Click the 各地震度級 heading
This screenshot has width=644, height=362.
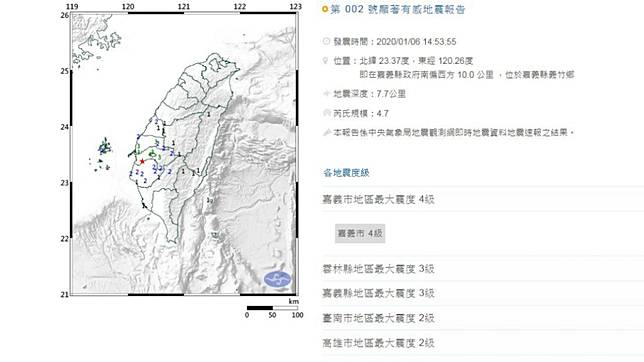[x=346, y=173]
